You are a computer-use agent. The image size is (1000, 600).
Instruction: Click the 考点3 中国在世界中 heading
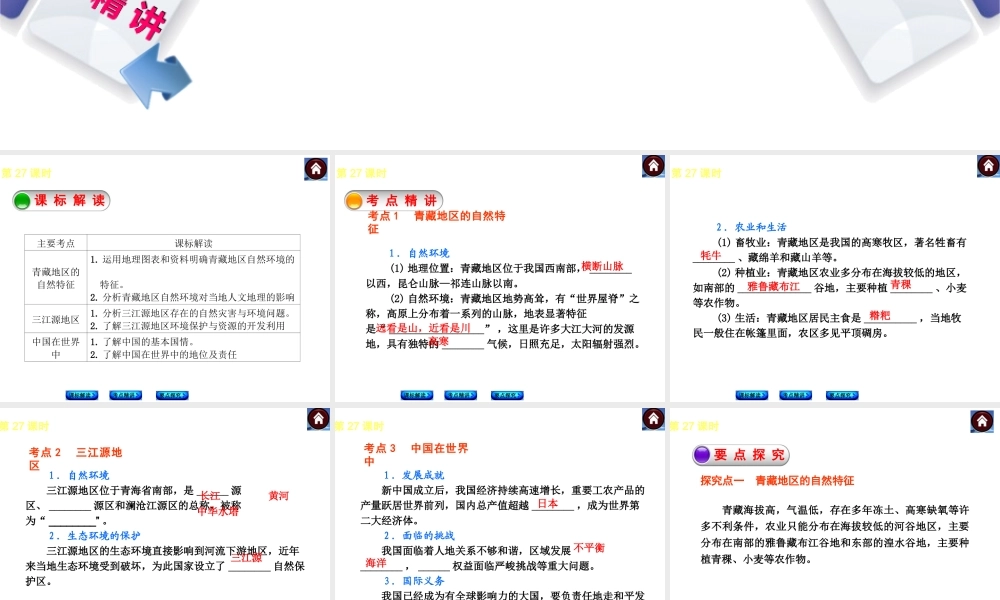416,454
